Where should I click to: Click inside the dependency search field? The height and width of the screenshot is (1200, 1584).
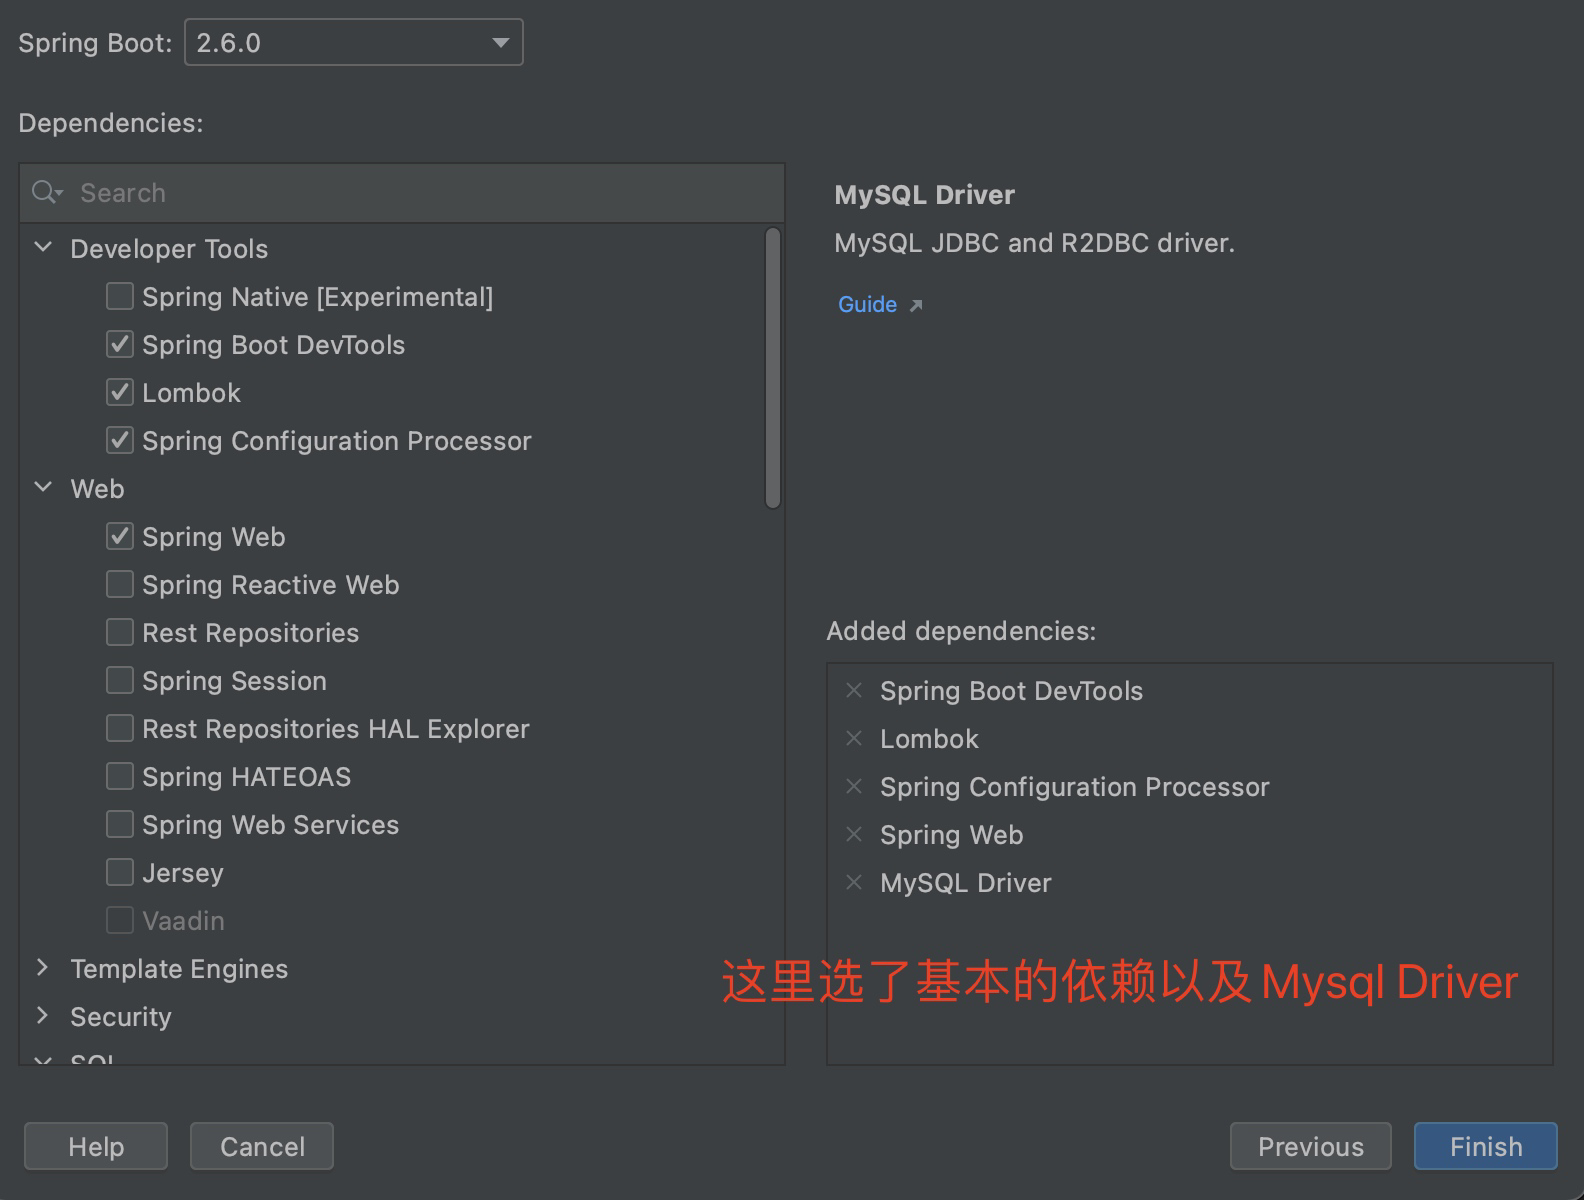pyautogui.click(x=300, y=192)
